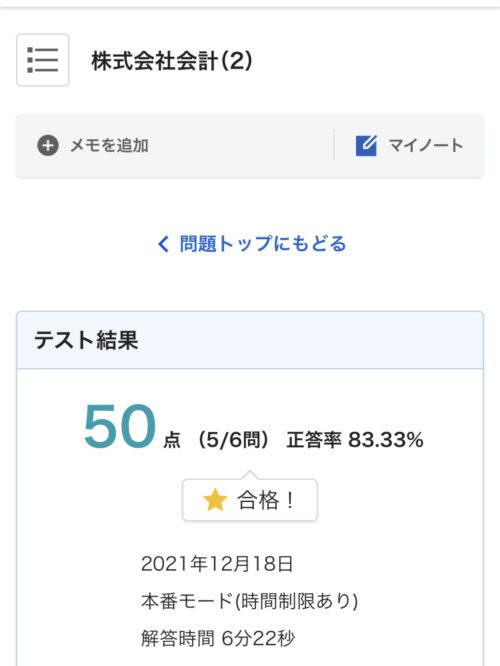500x666 pixels.
Task: Click the divider between memo and note buttons
Action: pos(334,146)
